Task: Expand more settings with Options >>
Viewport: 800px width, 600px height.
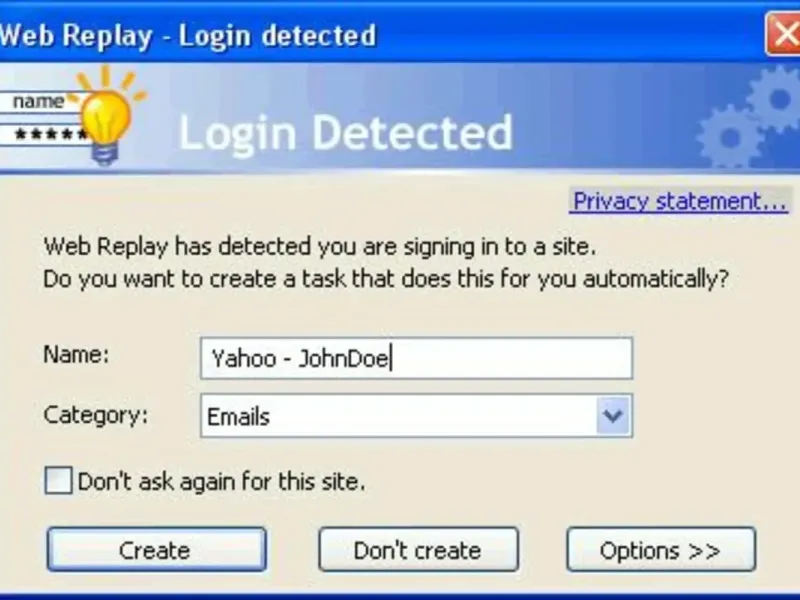Action: pyautogui.click(x=661, y=550)
